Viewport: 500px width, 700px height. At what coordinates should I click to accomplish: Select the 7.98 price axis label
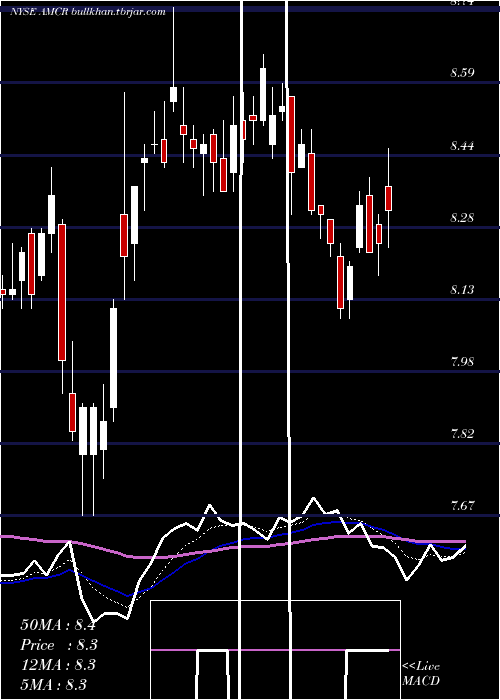tap(462, 361)
